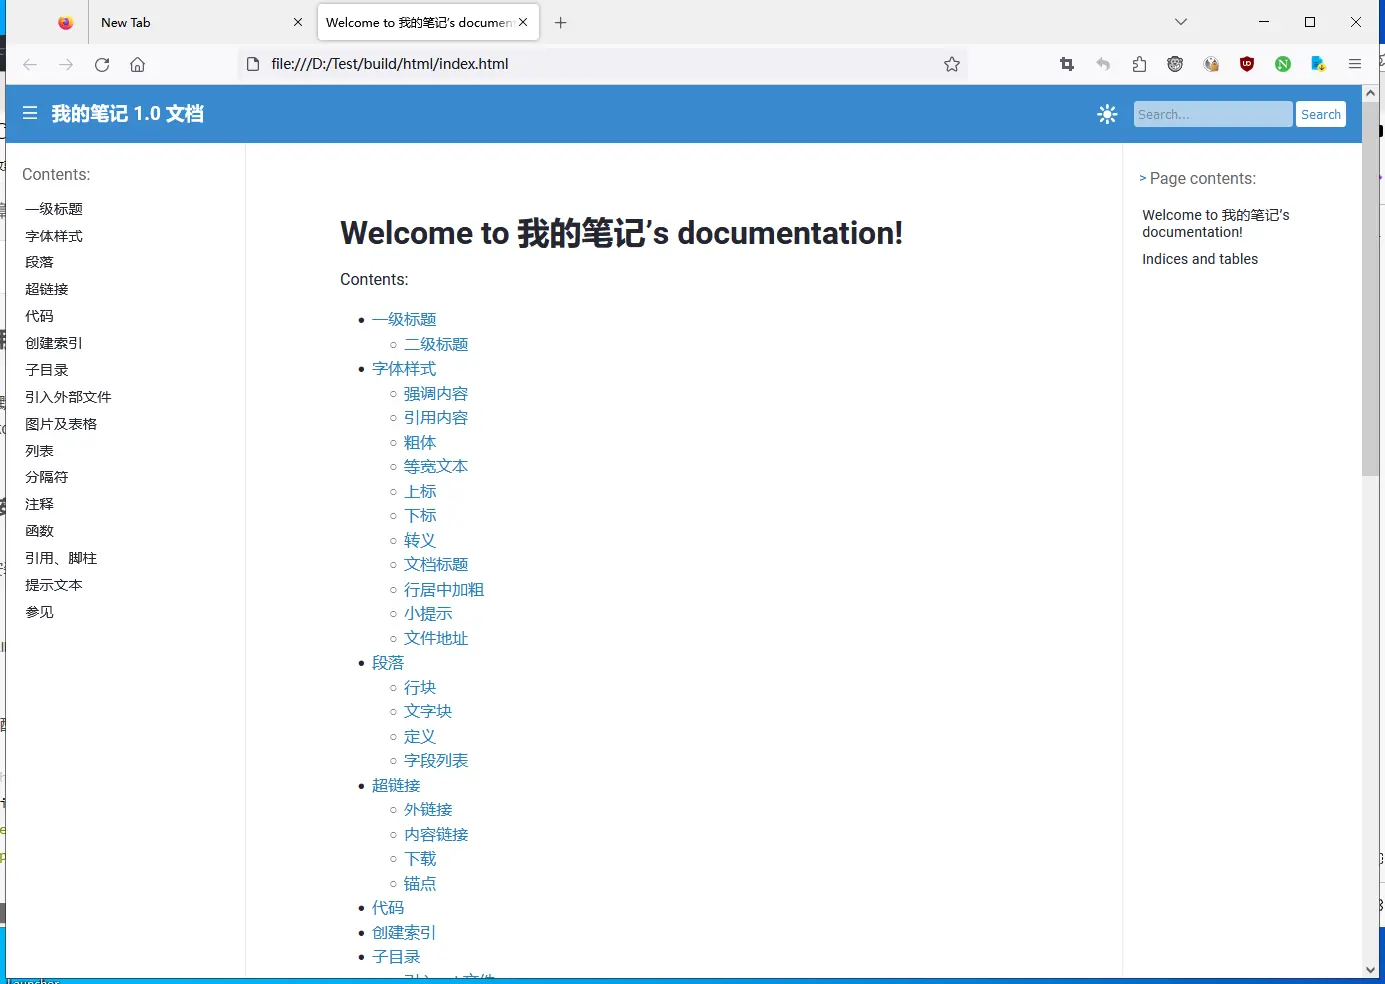Click the scrollbar up arrow
1385x984 pixels.
tap(1370, 93)
